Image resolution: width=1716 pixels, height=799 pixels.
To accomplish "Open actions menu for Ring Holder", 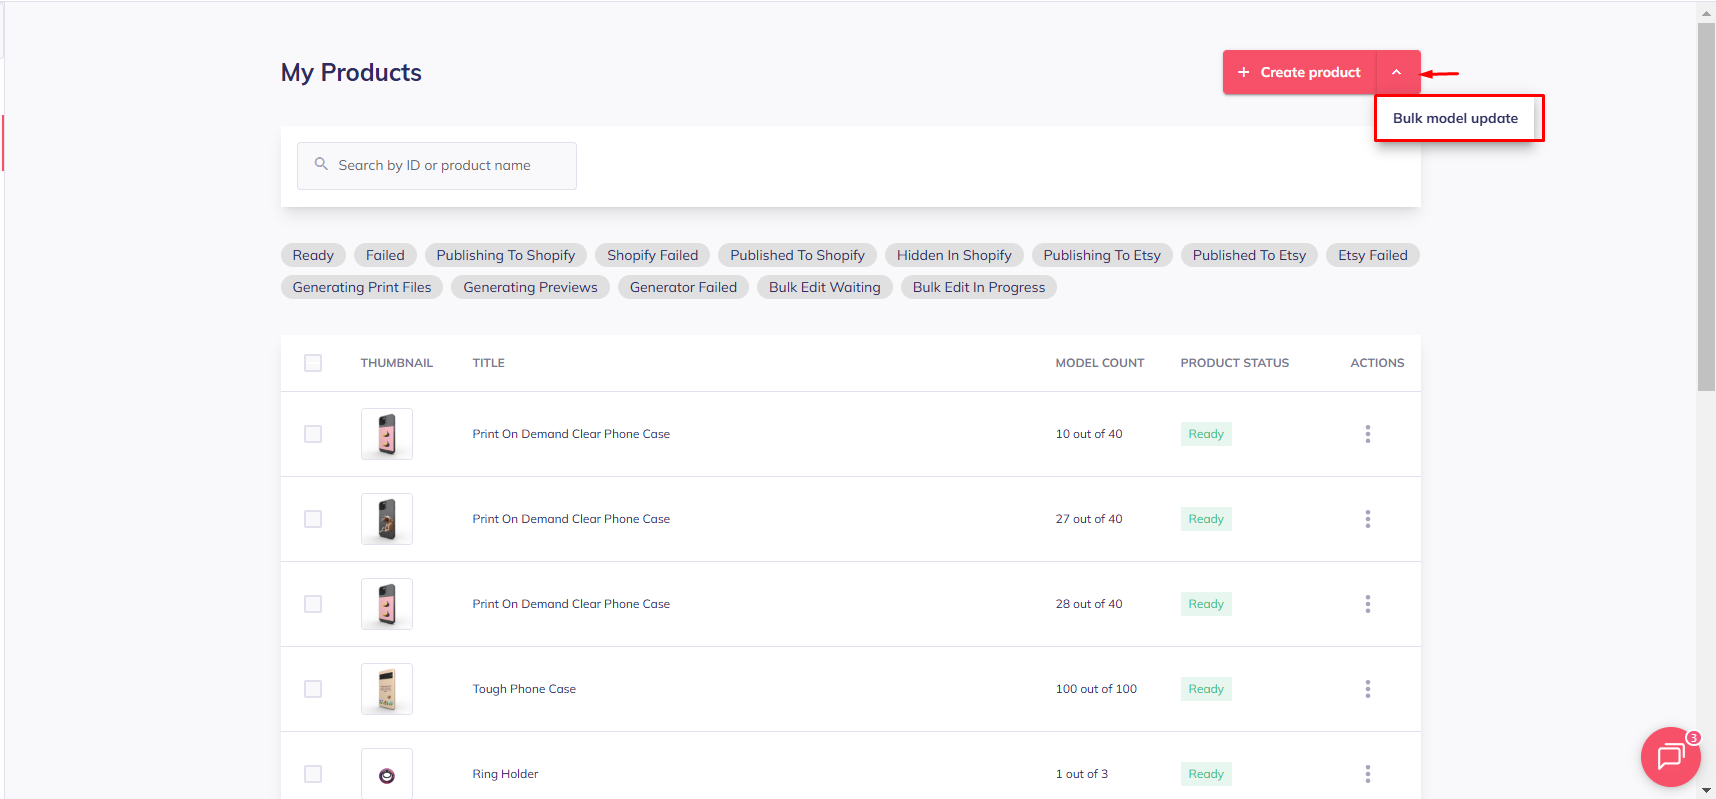I will tap(1367, 774).
